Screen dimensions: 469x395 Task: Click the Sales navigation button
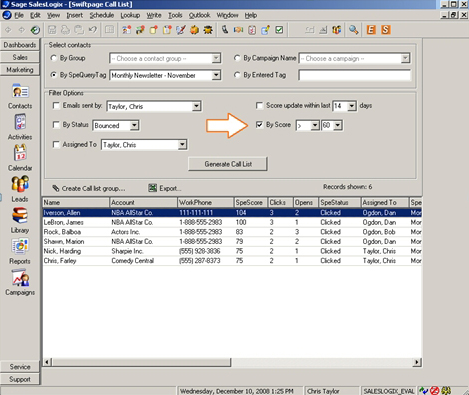coord(20,57)
